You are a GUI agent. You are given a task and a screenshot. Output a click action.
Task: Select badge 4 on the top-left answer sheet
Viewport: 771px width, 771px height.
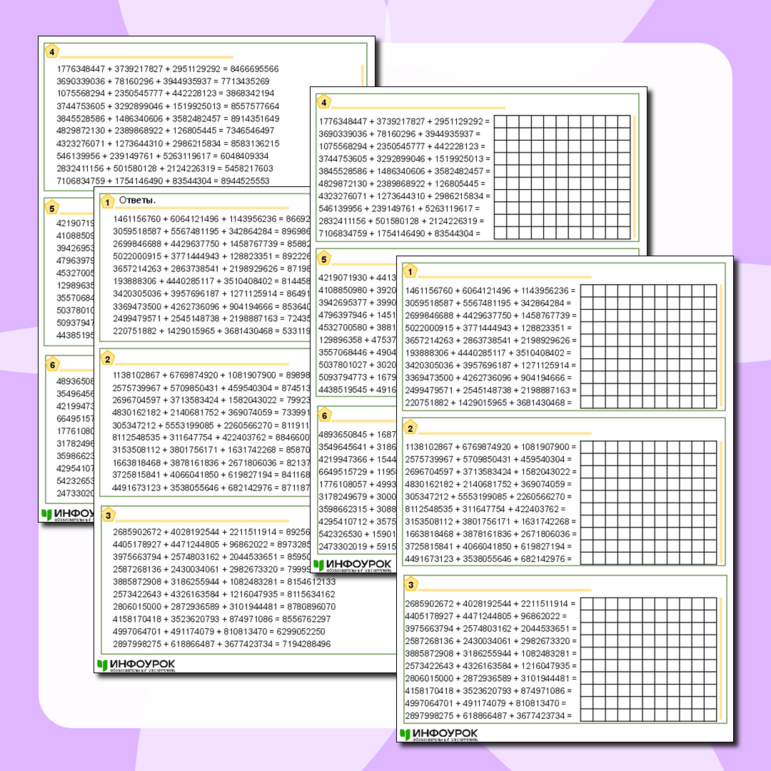click(53, 52)
